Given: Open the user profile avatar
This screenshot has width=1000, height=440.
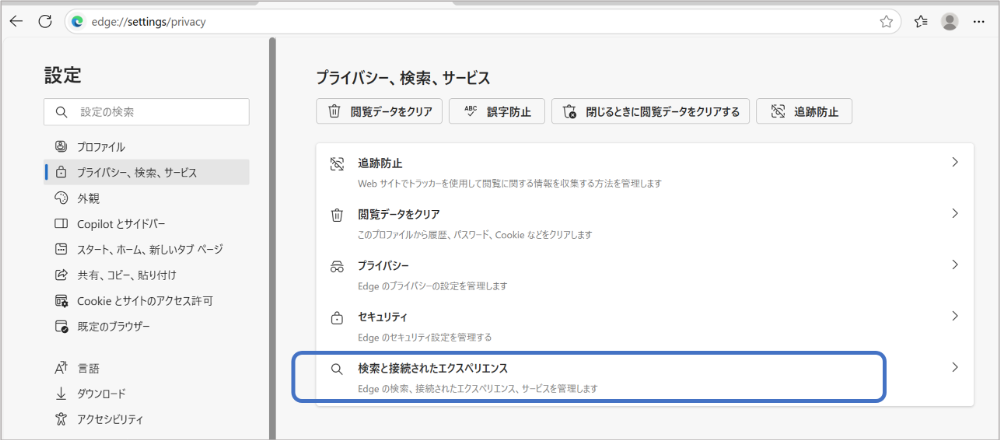Looking at the screenshot, I should 950,22.
